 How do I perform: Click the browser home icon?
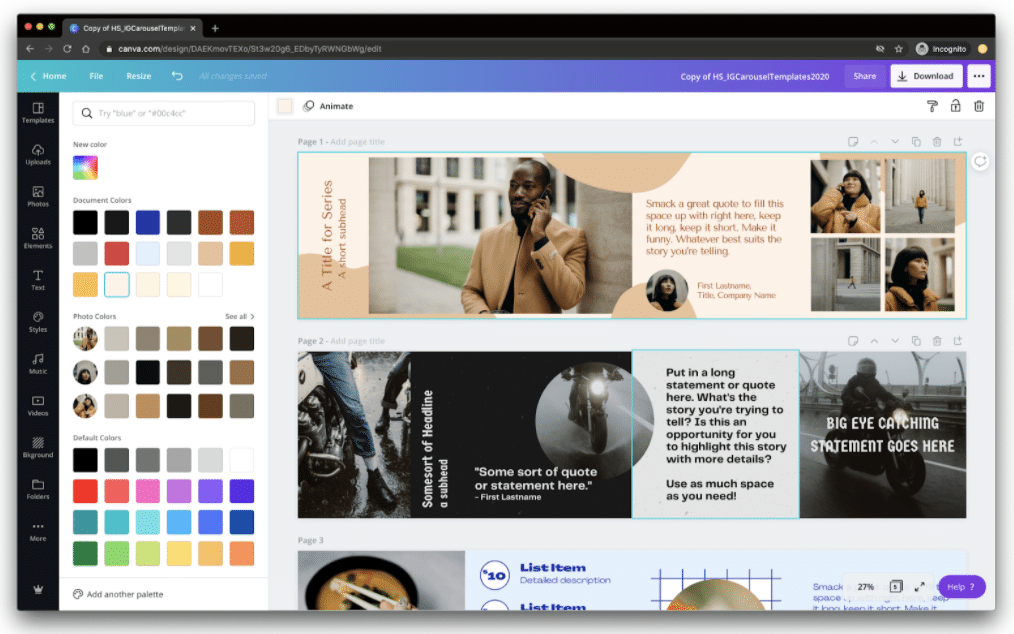pyautogui.click(x=85, y=49)
